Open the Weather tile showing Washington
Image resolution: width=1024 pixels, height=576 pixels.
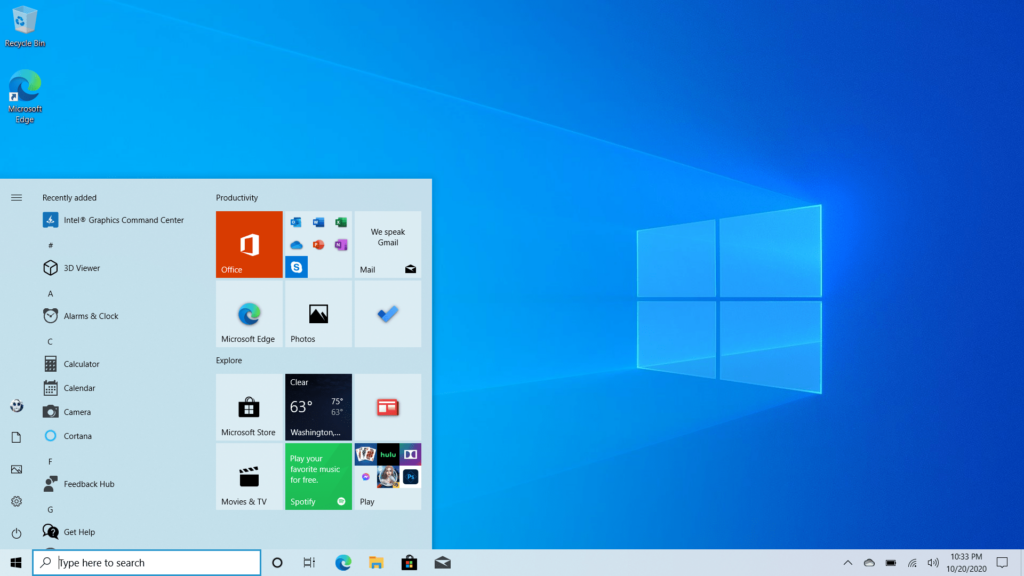(318, 406)
